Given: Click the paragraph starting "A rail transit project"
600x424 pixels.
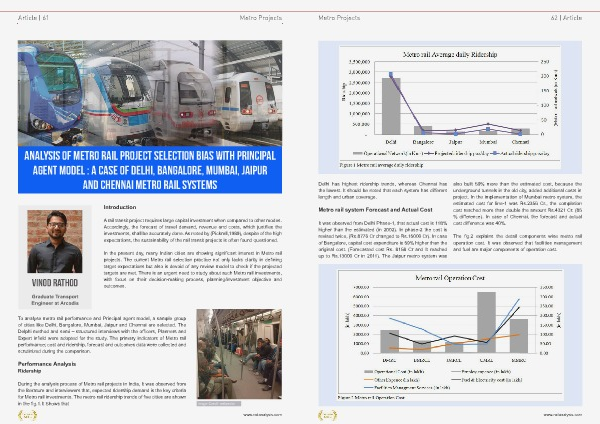Looking at the screenshot, I should 192,230.
